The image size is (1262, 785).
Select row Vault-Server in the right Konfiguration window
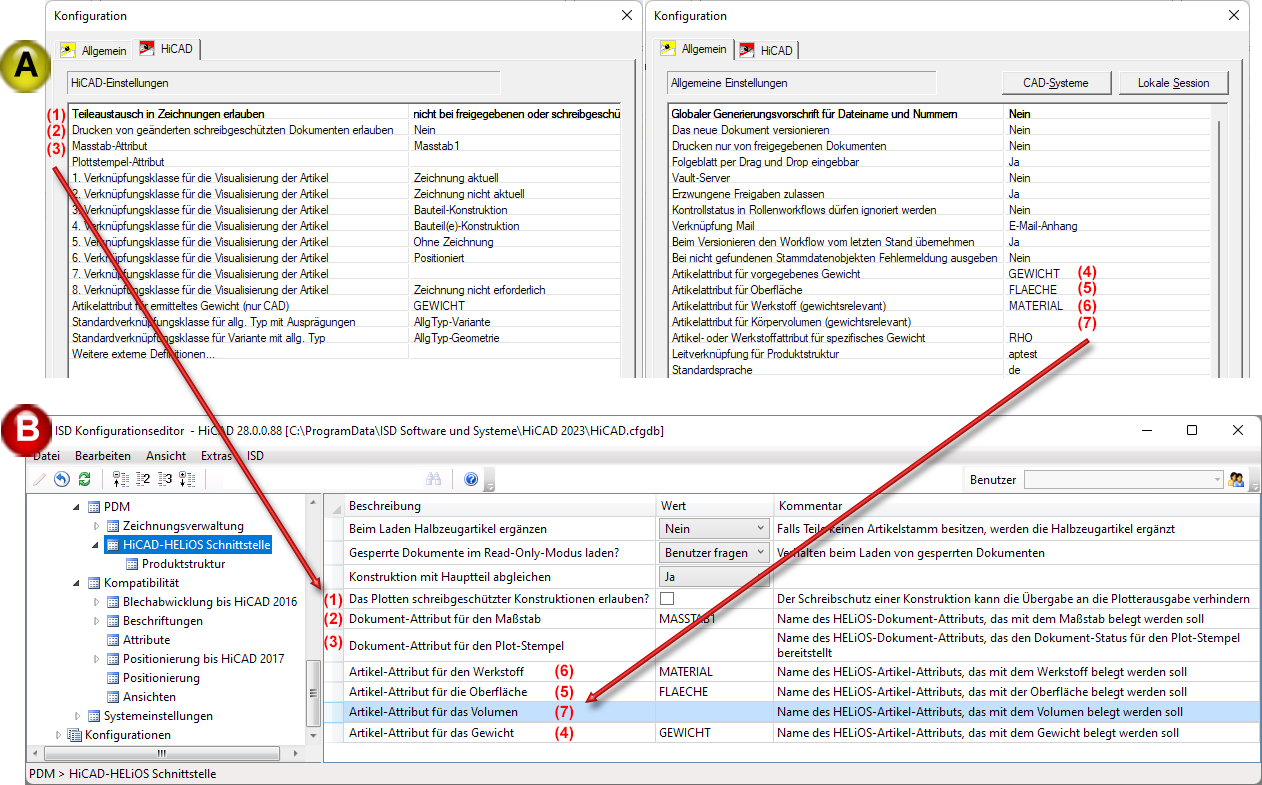pyautogui.click(x=939, y=178)
